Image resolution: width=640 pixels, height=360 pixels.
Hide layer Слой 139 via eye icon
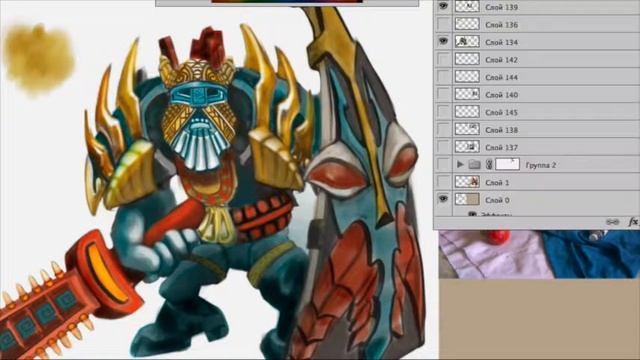443,7
